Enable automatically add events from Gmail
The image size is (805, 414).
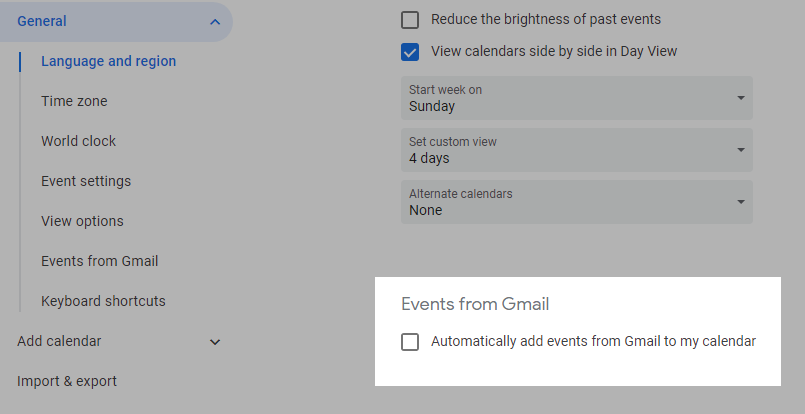410,342
